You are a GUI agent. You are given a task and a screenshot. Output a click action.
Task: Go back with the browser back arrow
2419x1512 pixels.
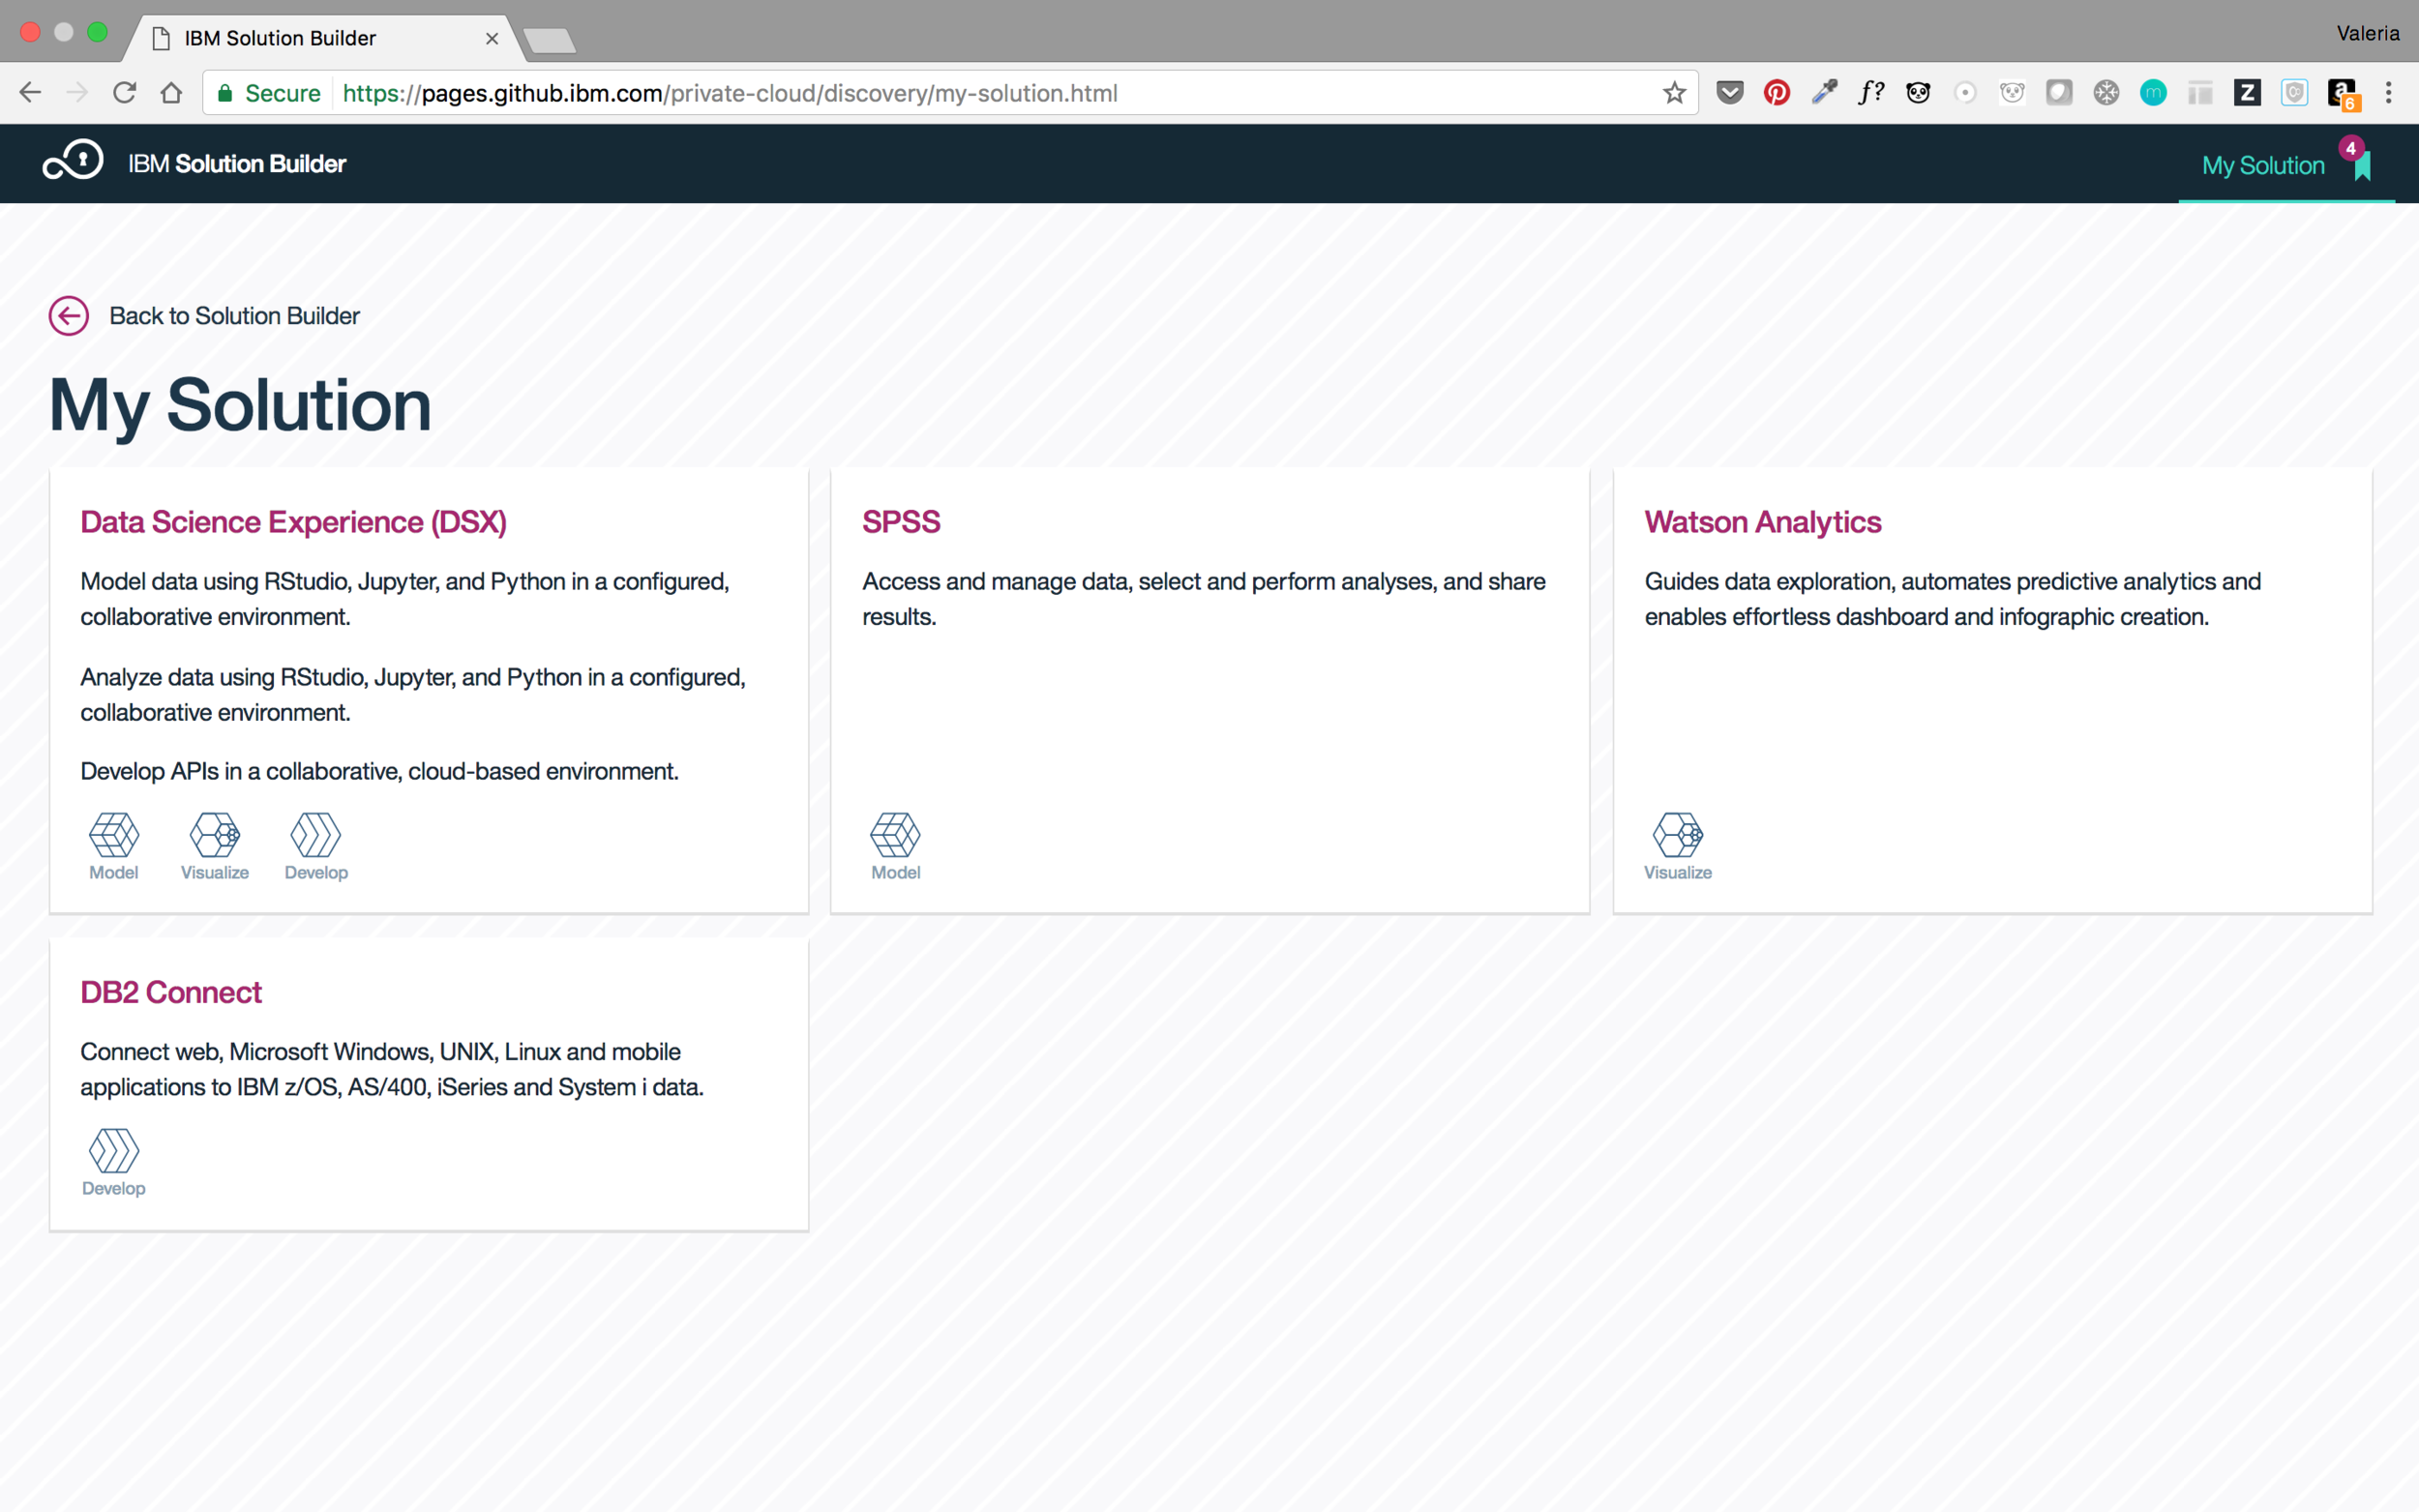point(30,93)
